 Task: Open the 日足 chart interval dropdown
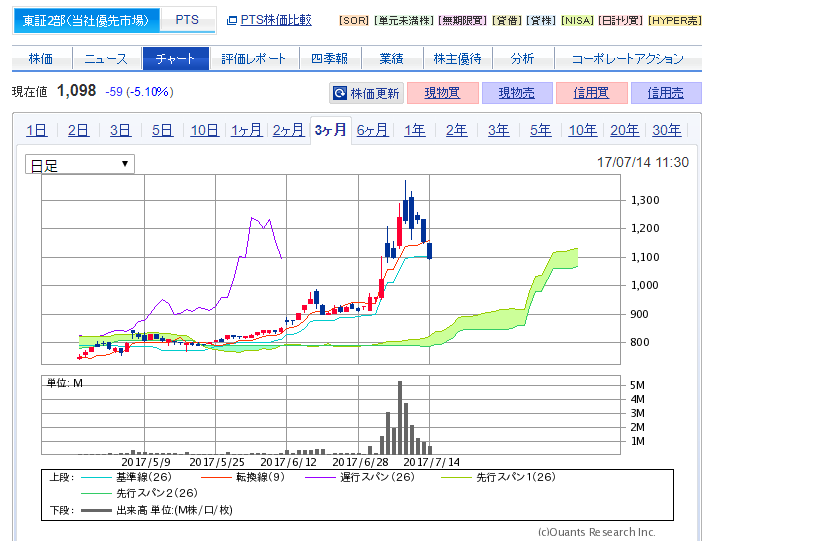tap(80, 164)
